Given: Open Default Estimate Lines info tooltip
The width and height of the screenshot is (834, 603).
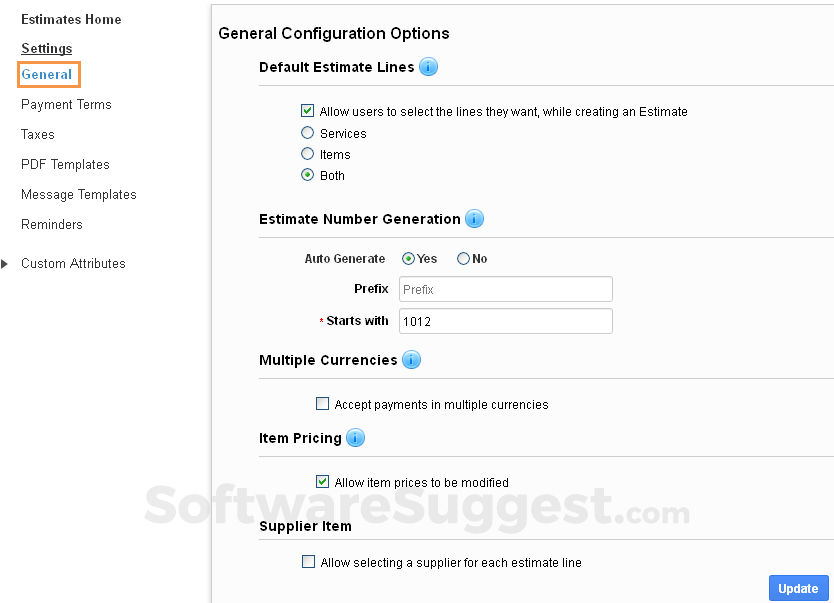Looking at the screenshot, I should (428, 67).
